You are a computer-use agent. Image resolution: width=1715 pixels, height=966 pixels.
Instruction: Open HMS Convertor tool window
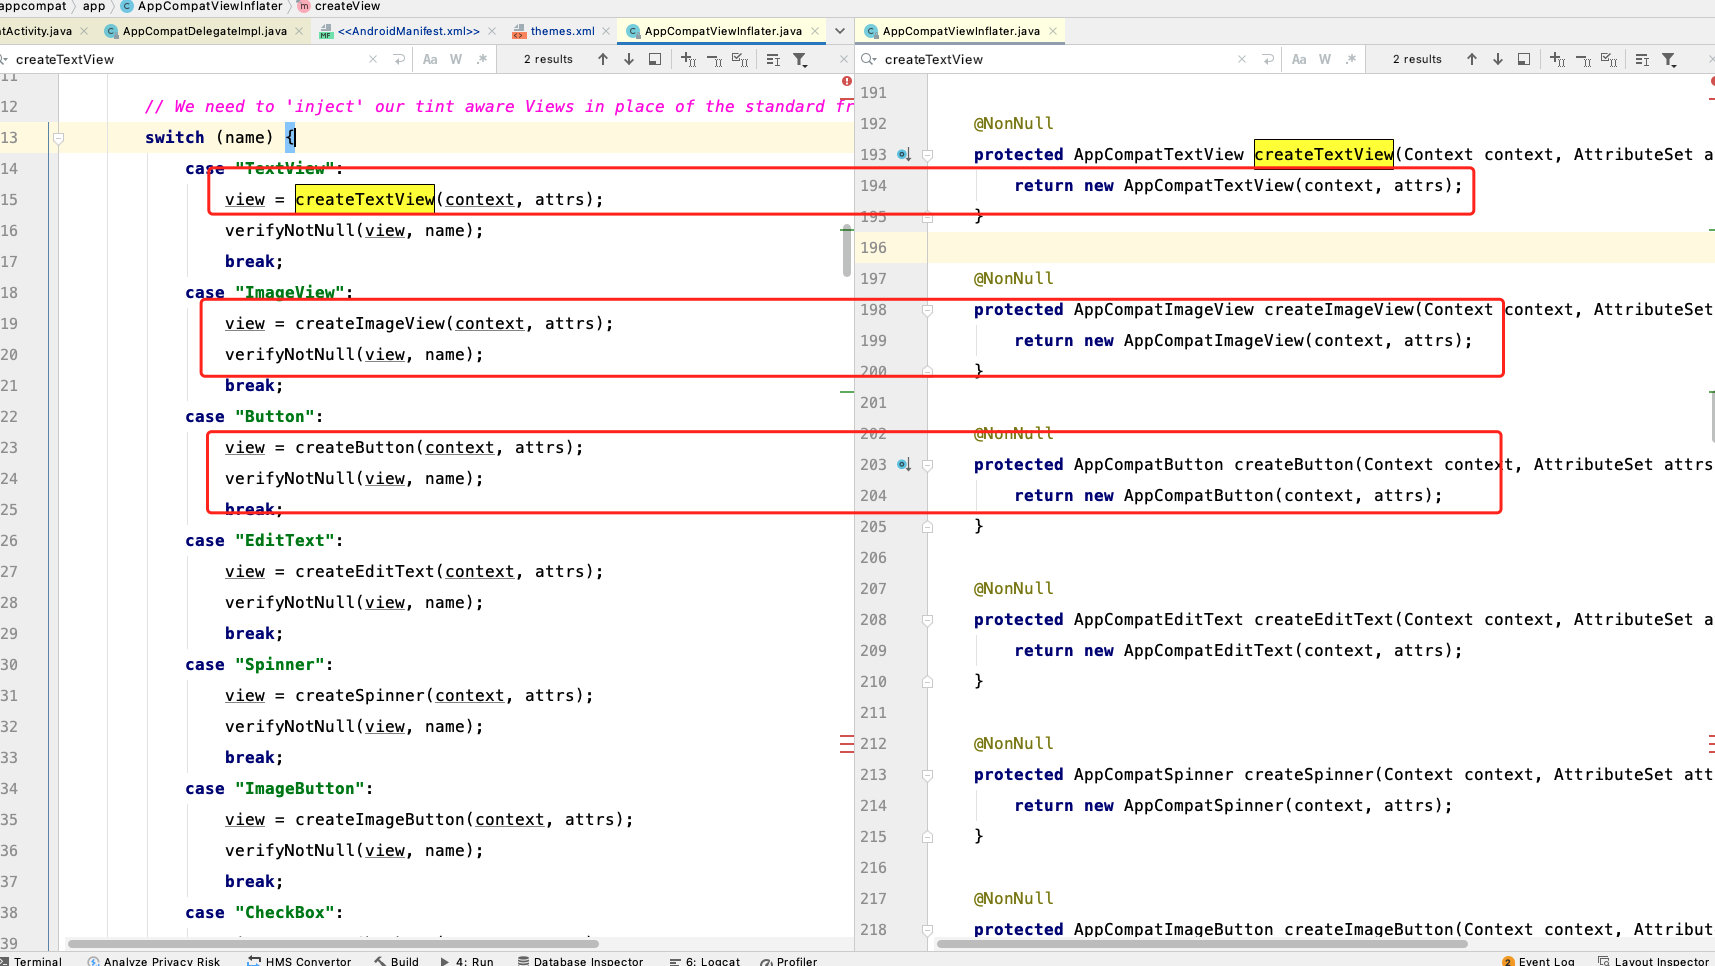300,960
